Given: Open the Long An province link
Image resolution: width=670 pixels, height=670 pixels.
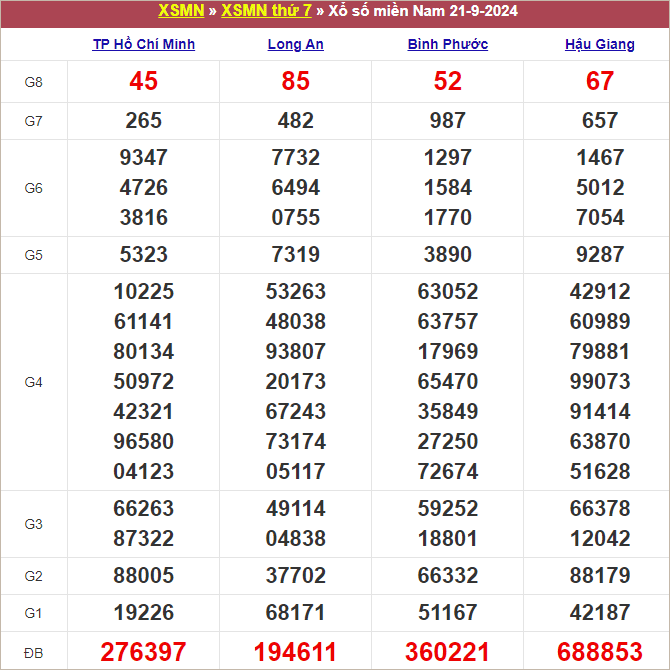Looking at the screenshot, I should point(296,44).
